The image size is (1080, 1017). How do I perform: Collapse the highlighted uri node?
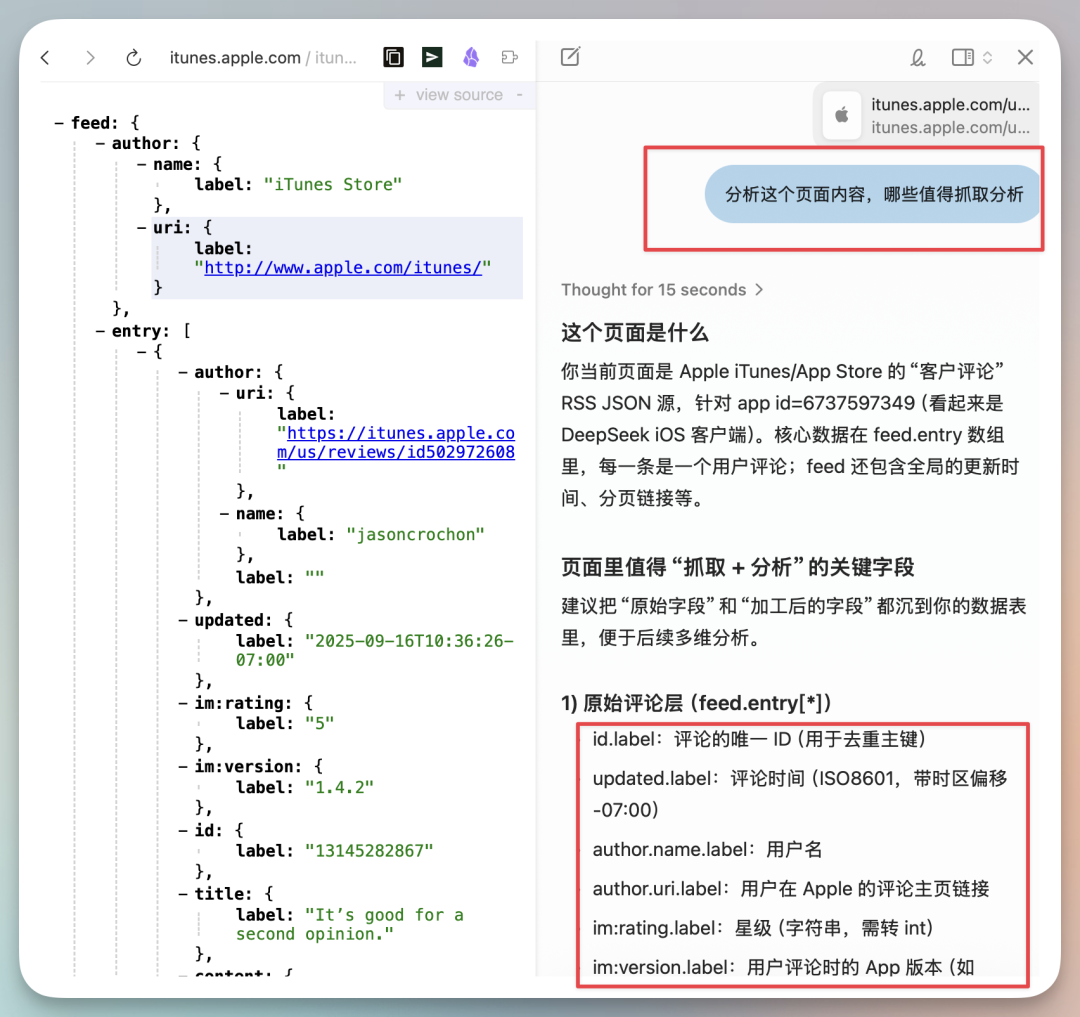(x=142, y=228)
